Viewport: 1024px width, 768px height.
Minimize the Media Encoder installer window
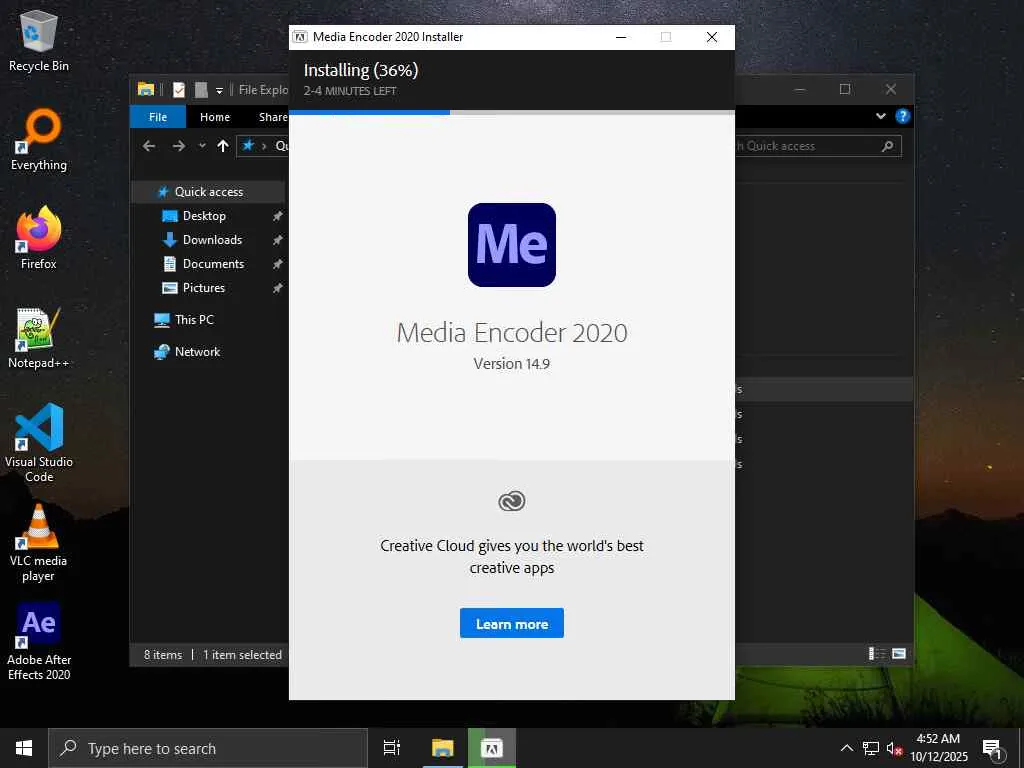tap(621, 37)
